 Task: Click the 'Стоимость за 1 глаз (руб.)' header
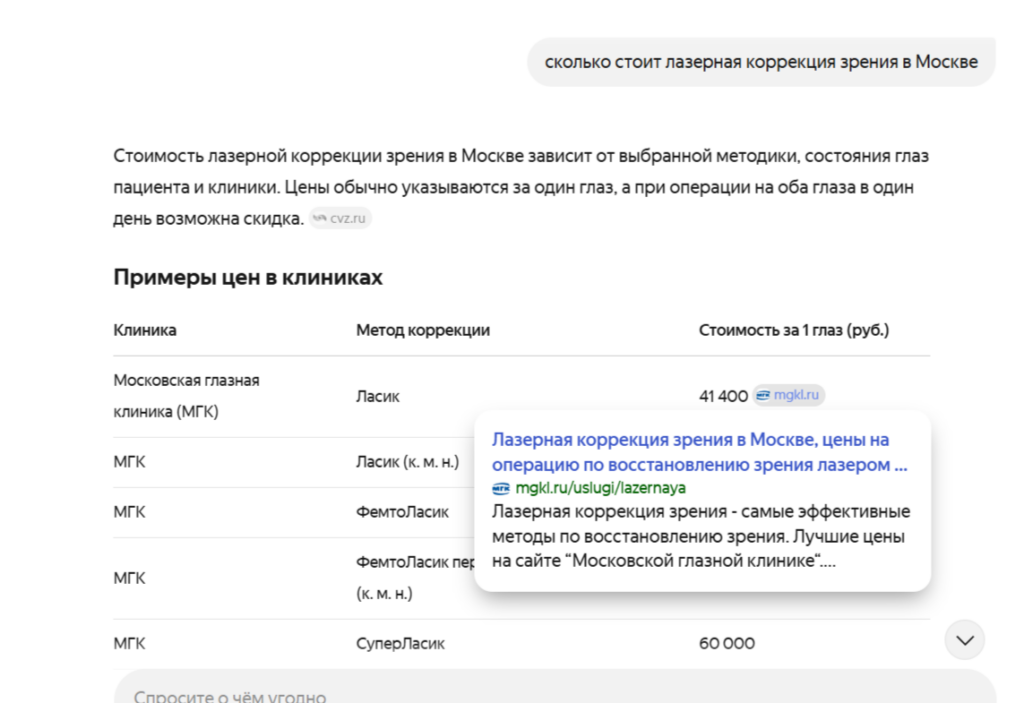(793, 330)
